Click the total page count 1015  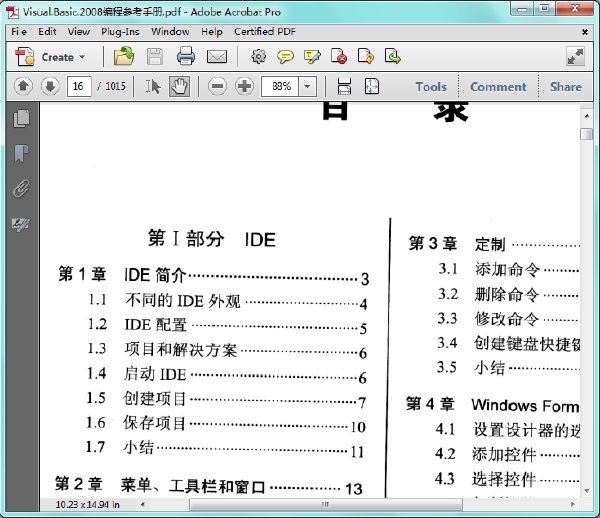pyautogui.click(x=115, y=86)
